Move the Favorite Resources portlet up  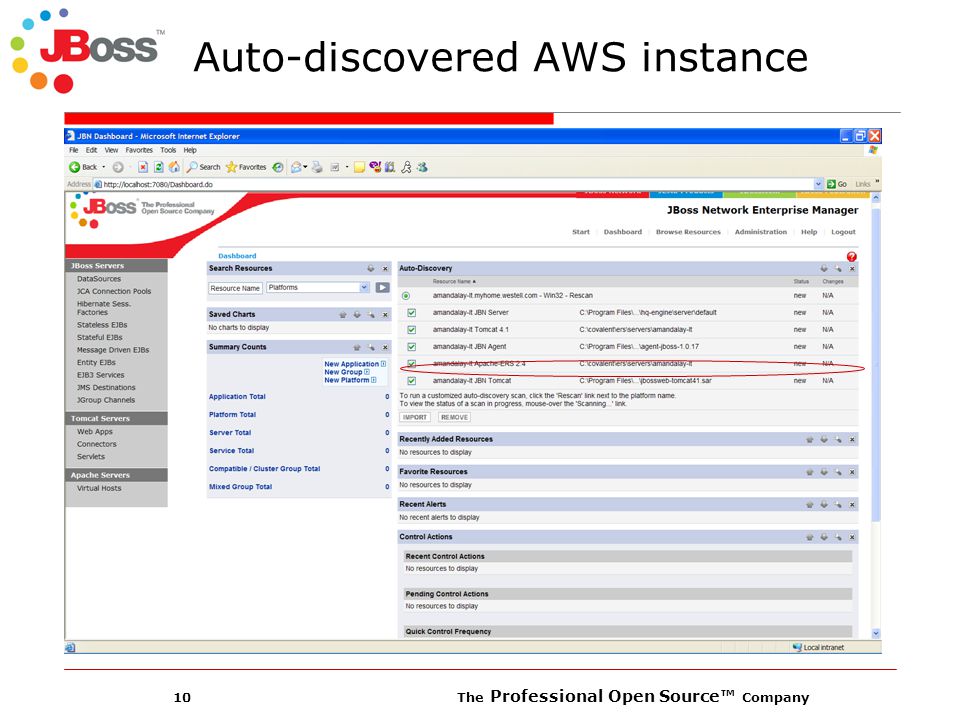(810, 472)
